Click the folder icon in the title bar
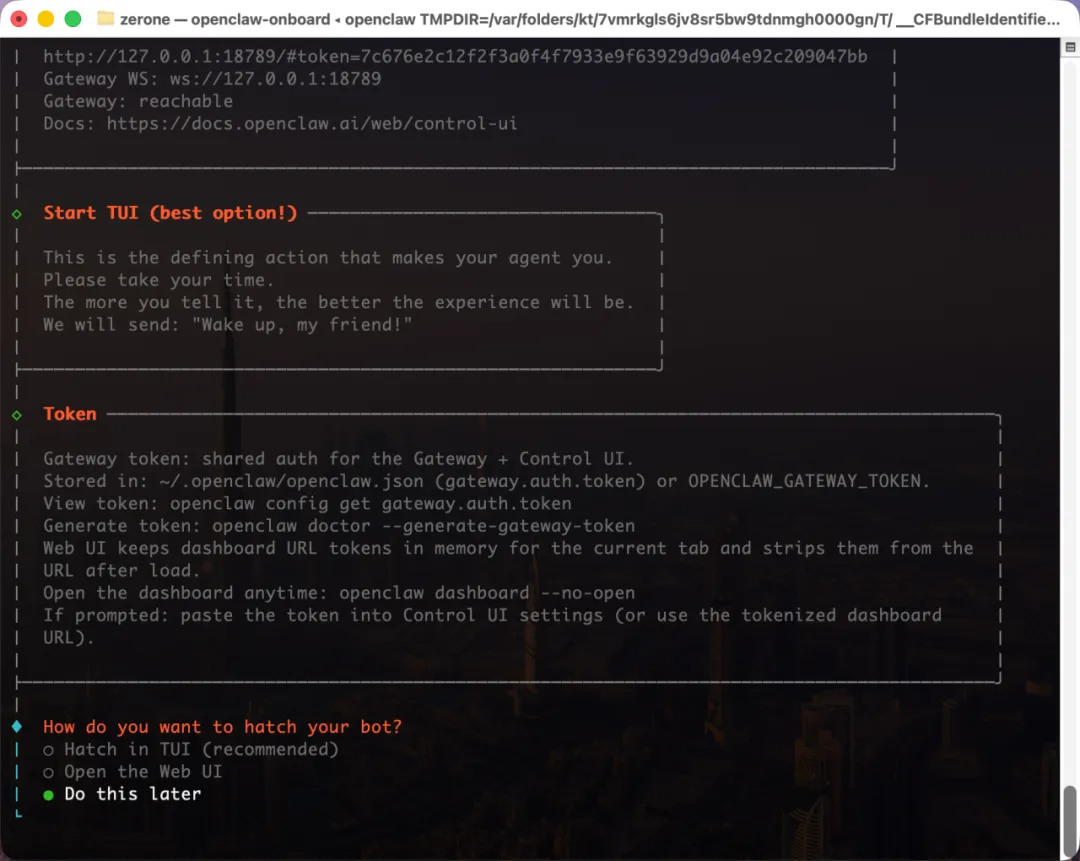The image size is (1080, 861). pos(105,19)
